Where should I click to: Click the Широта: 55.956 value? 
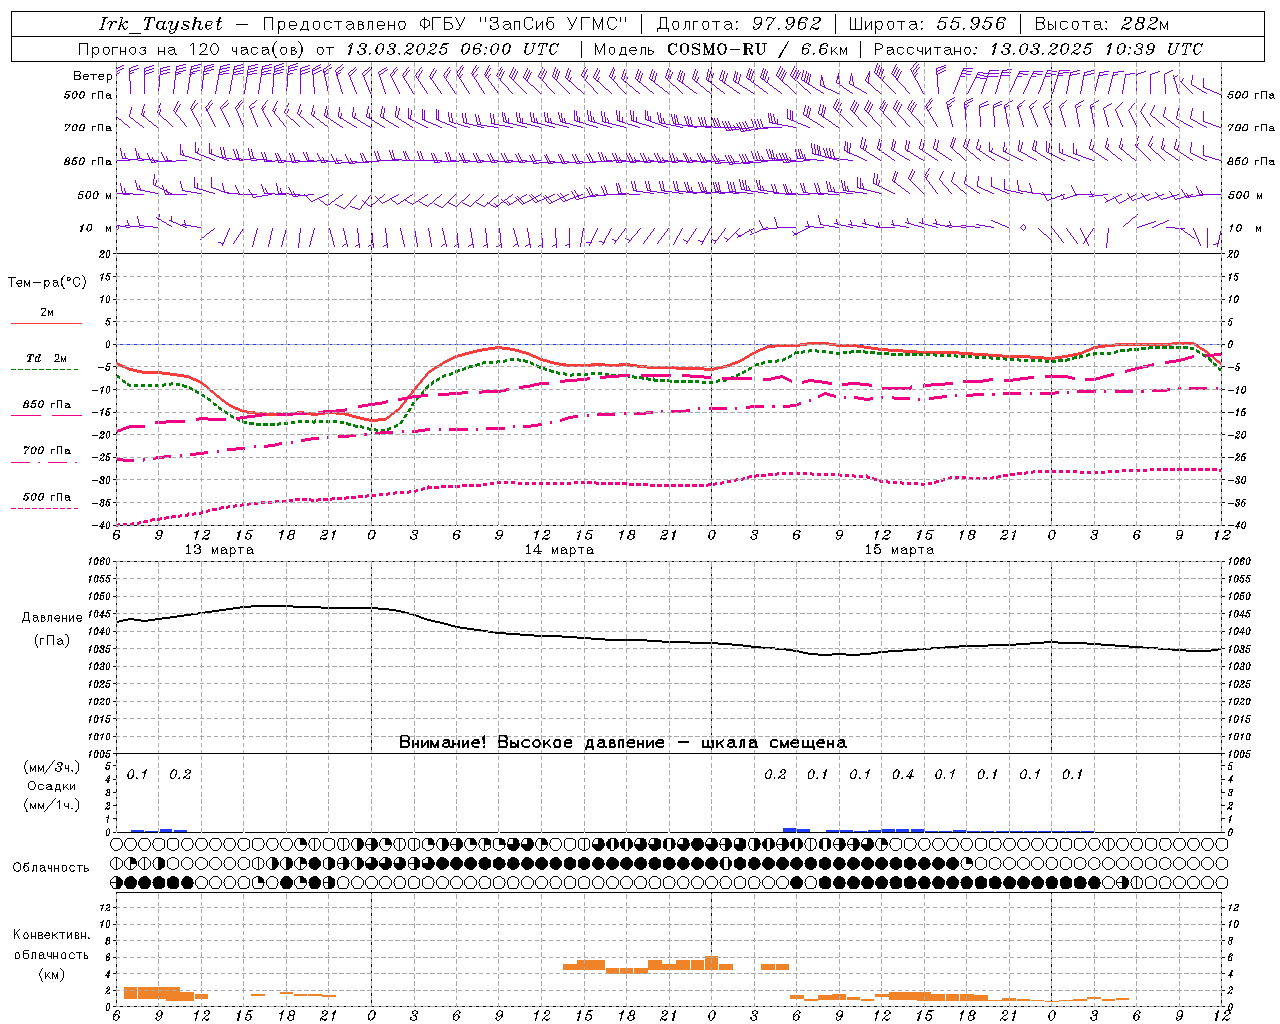tap(926, 24)
